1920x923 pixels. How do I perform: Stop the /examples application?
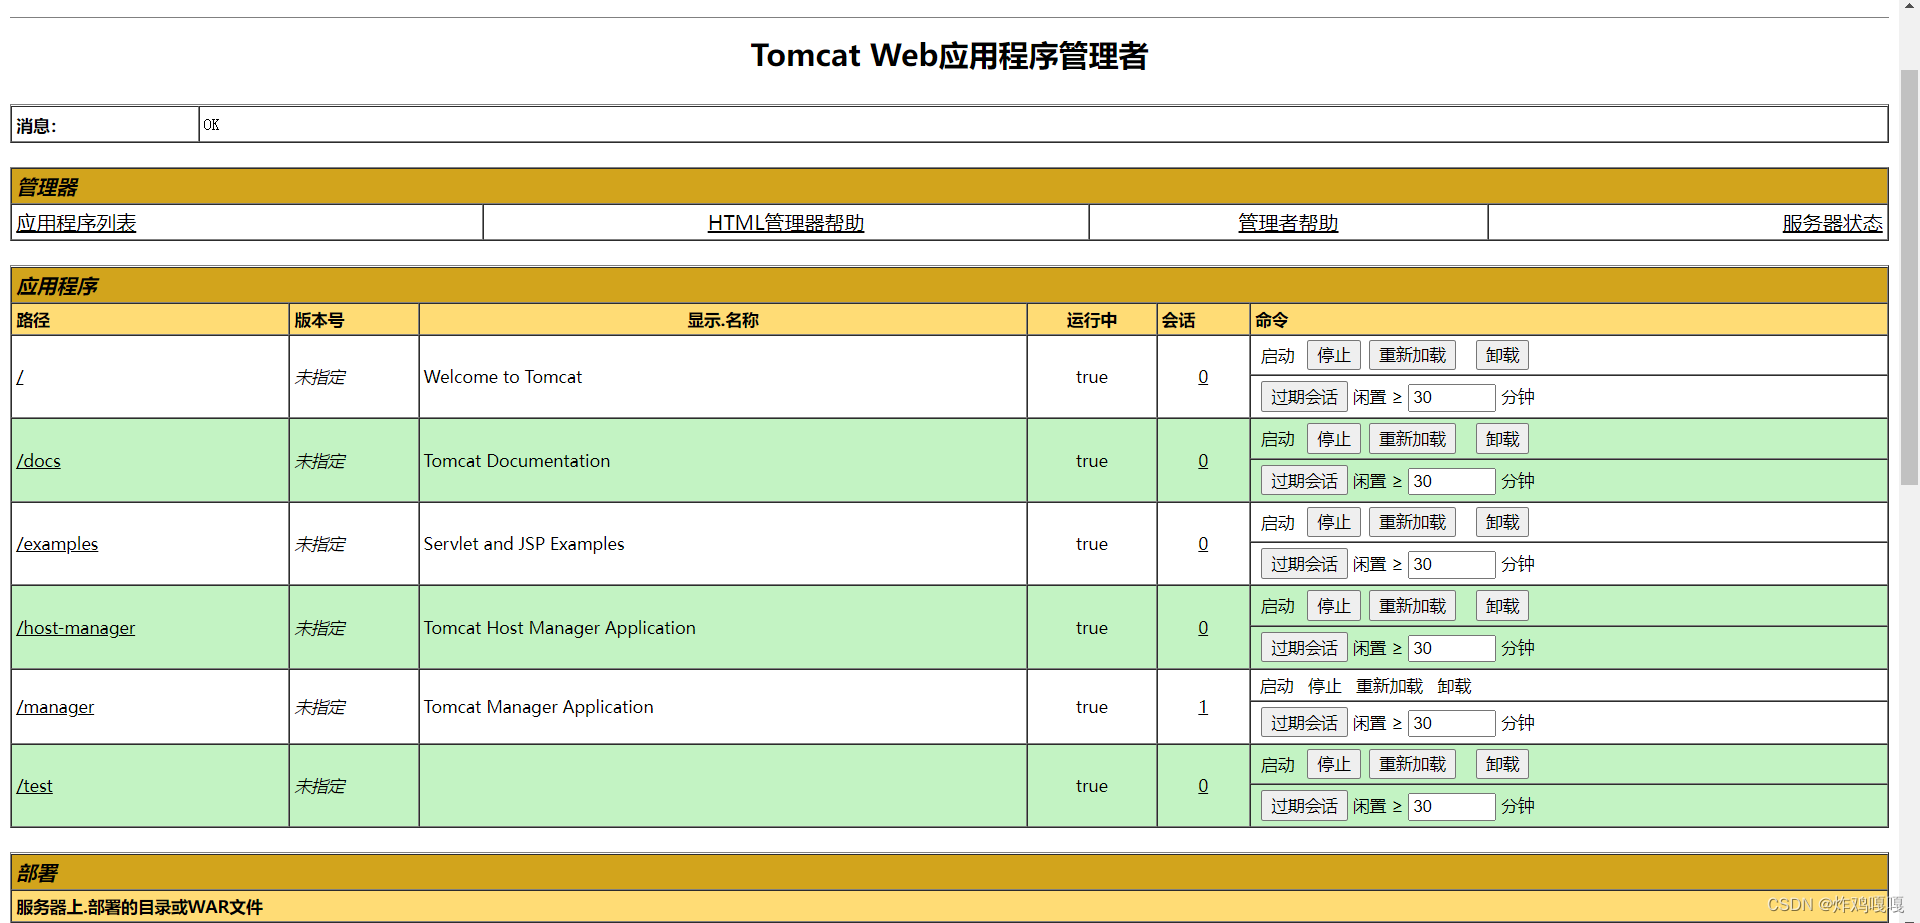[1334, 522]
